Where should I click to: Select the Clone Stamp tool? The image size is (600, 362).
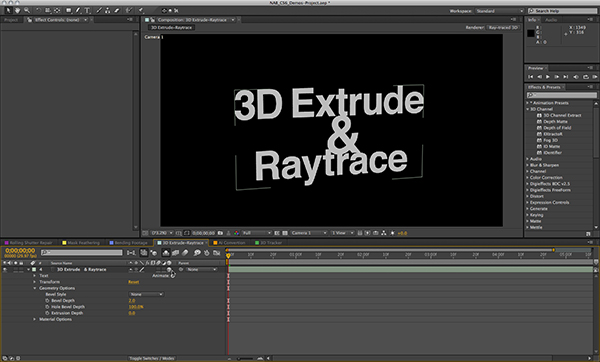point(108,10)
